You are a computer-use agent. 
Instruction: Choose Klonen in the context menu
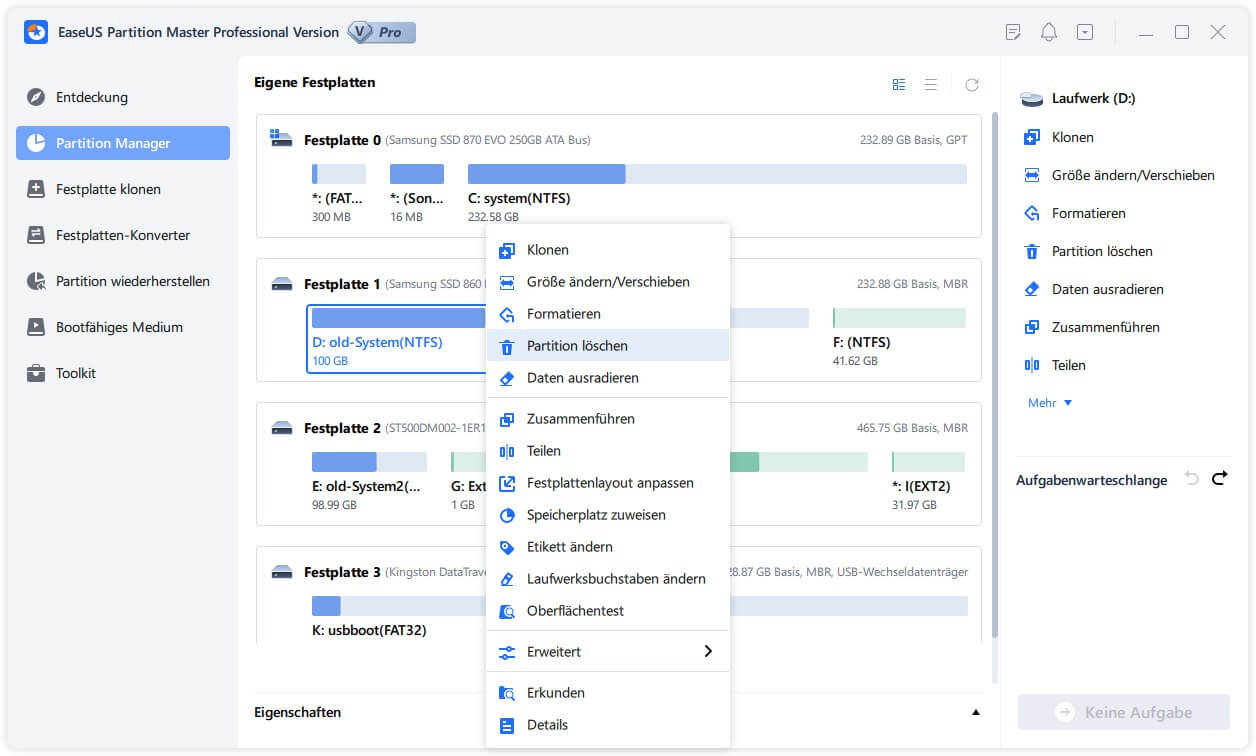(608, 250)
